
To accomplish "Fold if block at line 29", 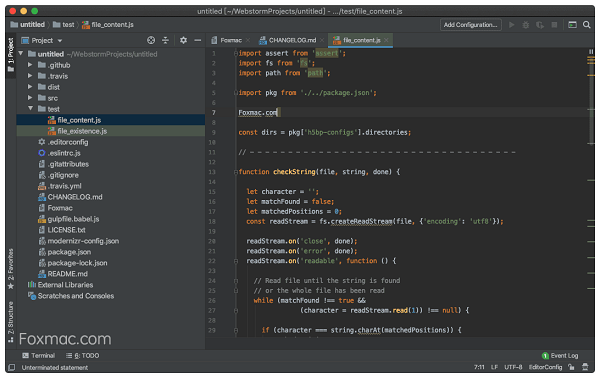I will [x=236, y=331].
